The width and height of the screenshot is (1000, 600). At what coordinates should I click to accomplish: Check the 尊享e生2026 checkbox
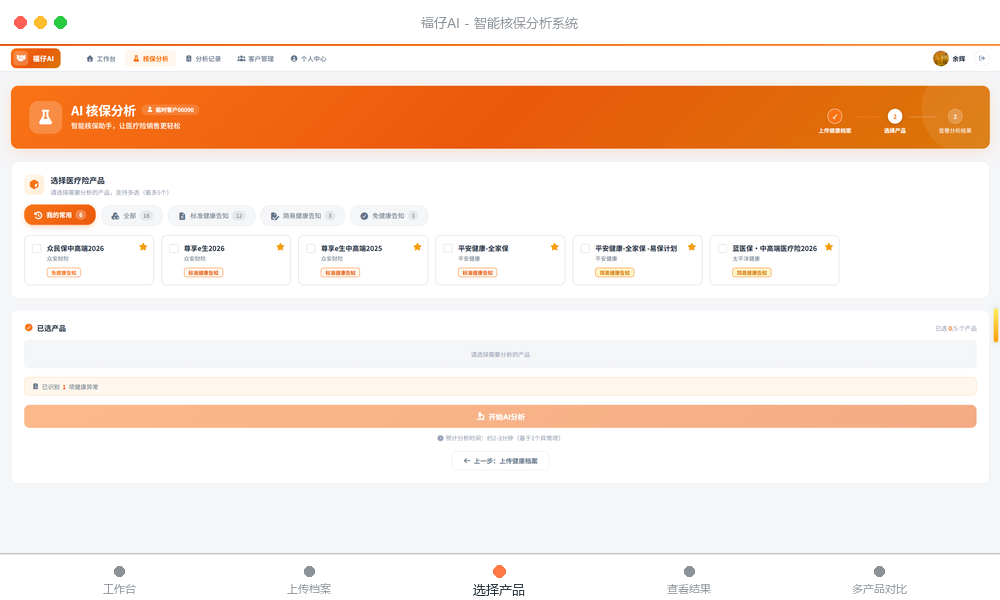[173, 249]
